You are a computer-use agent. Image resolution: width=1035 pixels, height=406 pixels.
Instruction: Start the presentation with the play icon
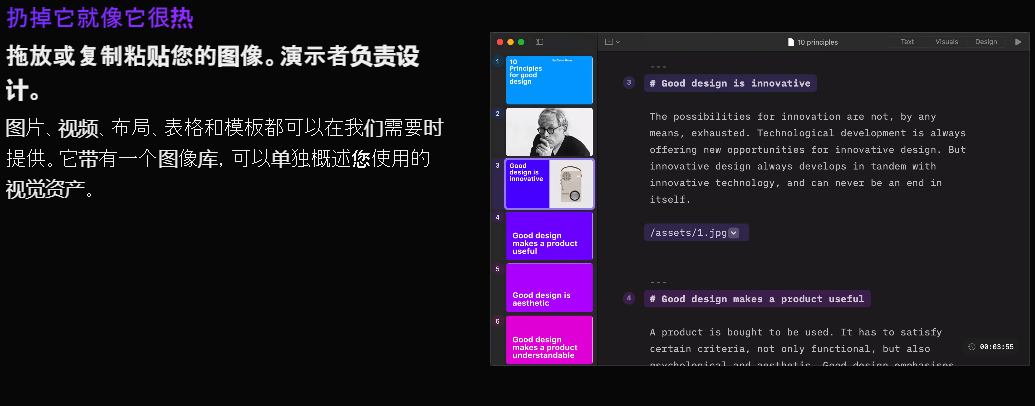[x=1018, y=42]
